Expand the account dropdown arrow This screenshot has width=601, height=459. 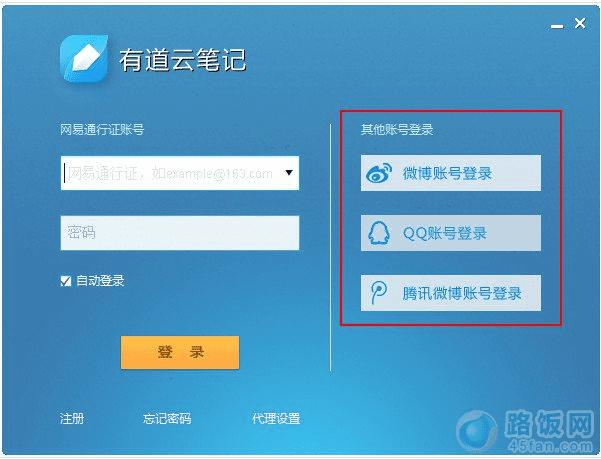pos(289,173)
